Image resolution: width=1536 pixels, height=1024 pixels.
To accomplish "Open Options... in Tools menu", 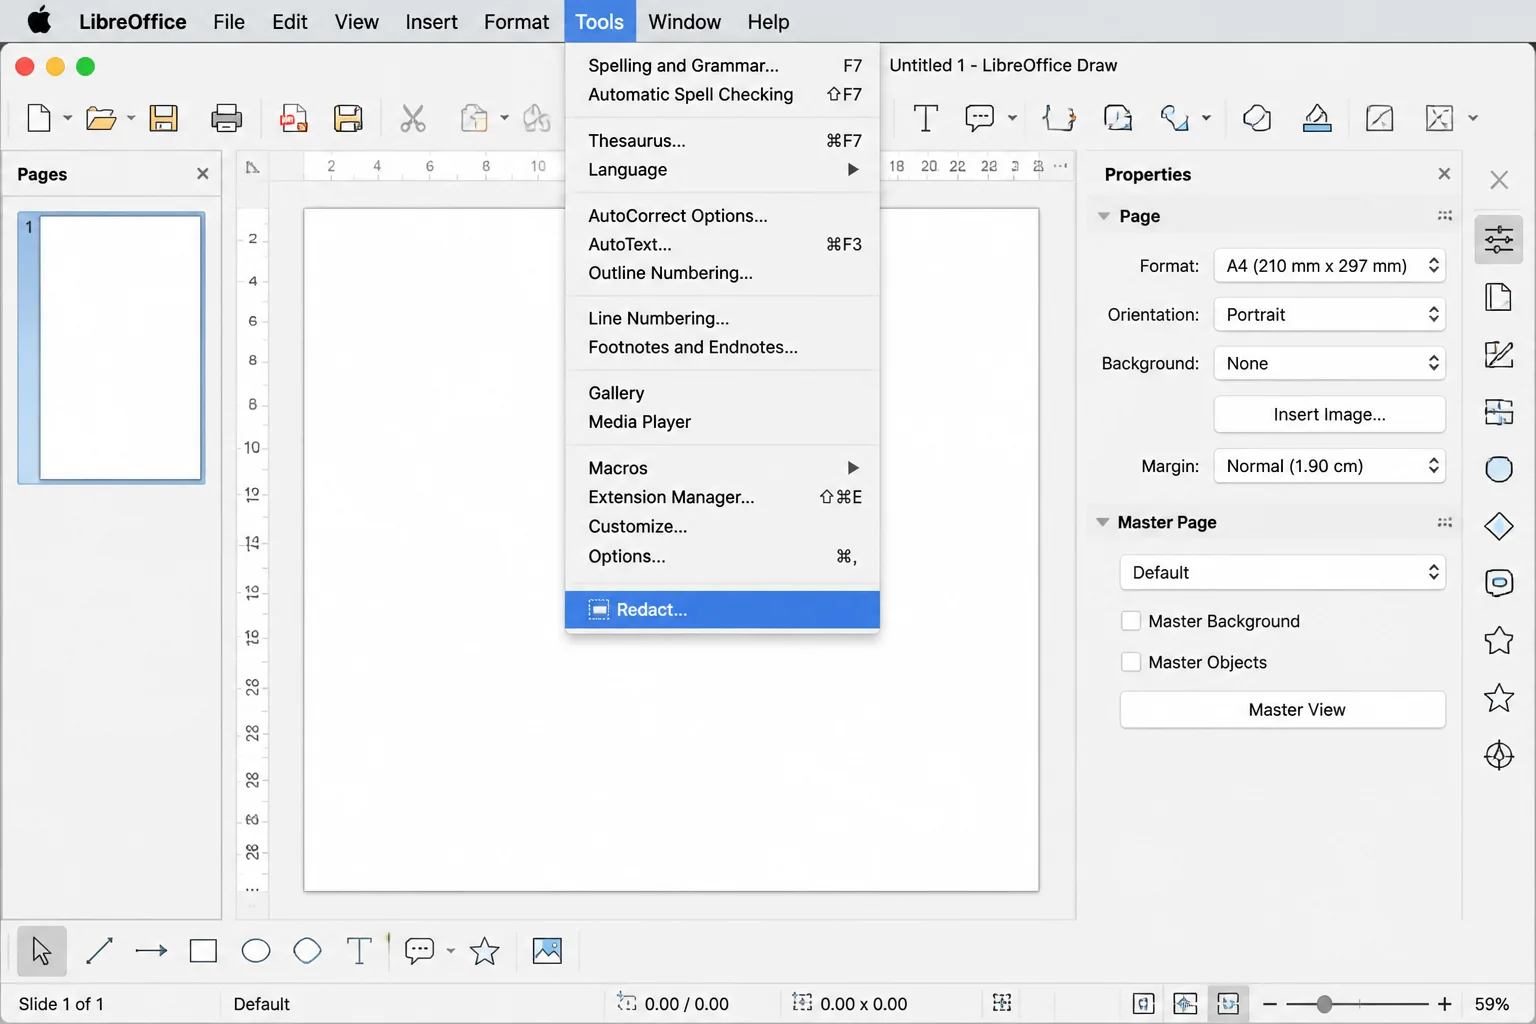I will tap(722, 556).
